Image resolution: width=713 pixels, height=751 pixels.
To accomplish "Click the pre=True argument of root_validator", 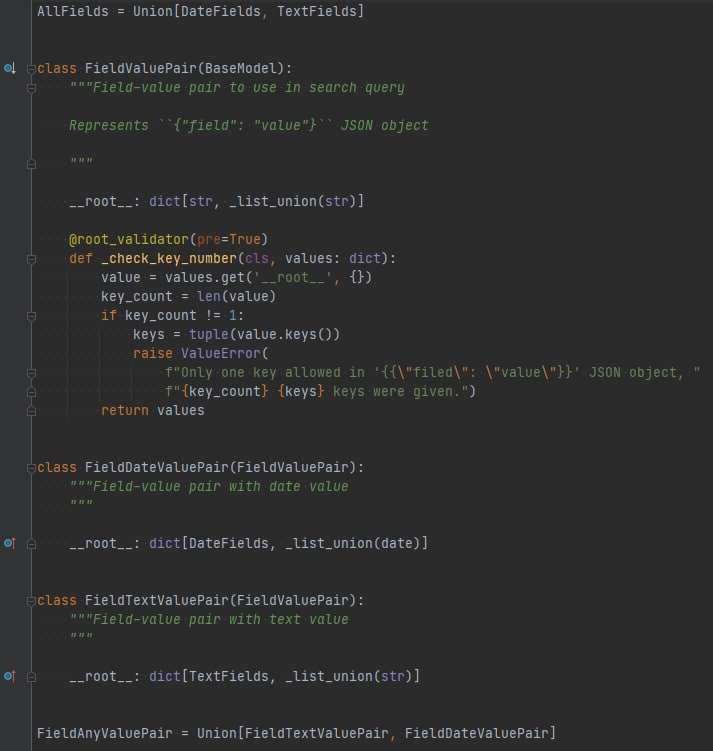I will [x=229, y=239].
